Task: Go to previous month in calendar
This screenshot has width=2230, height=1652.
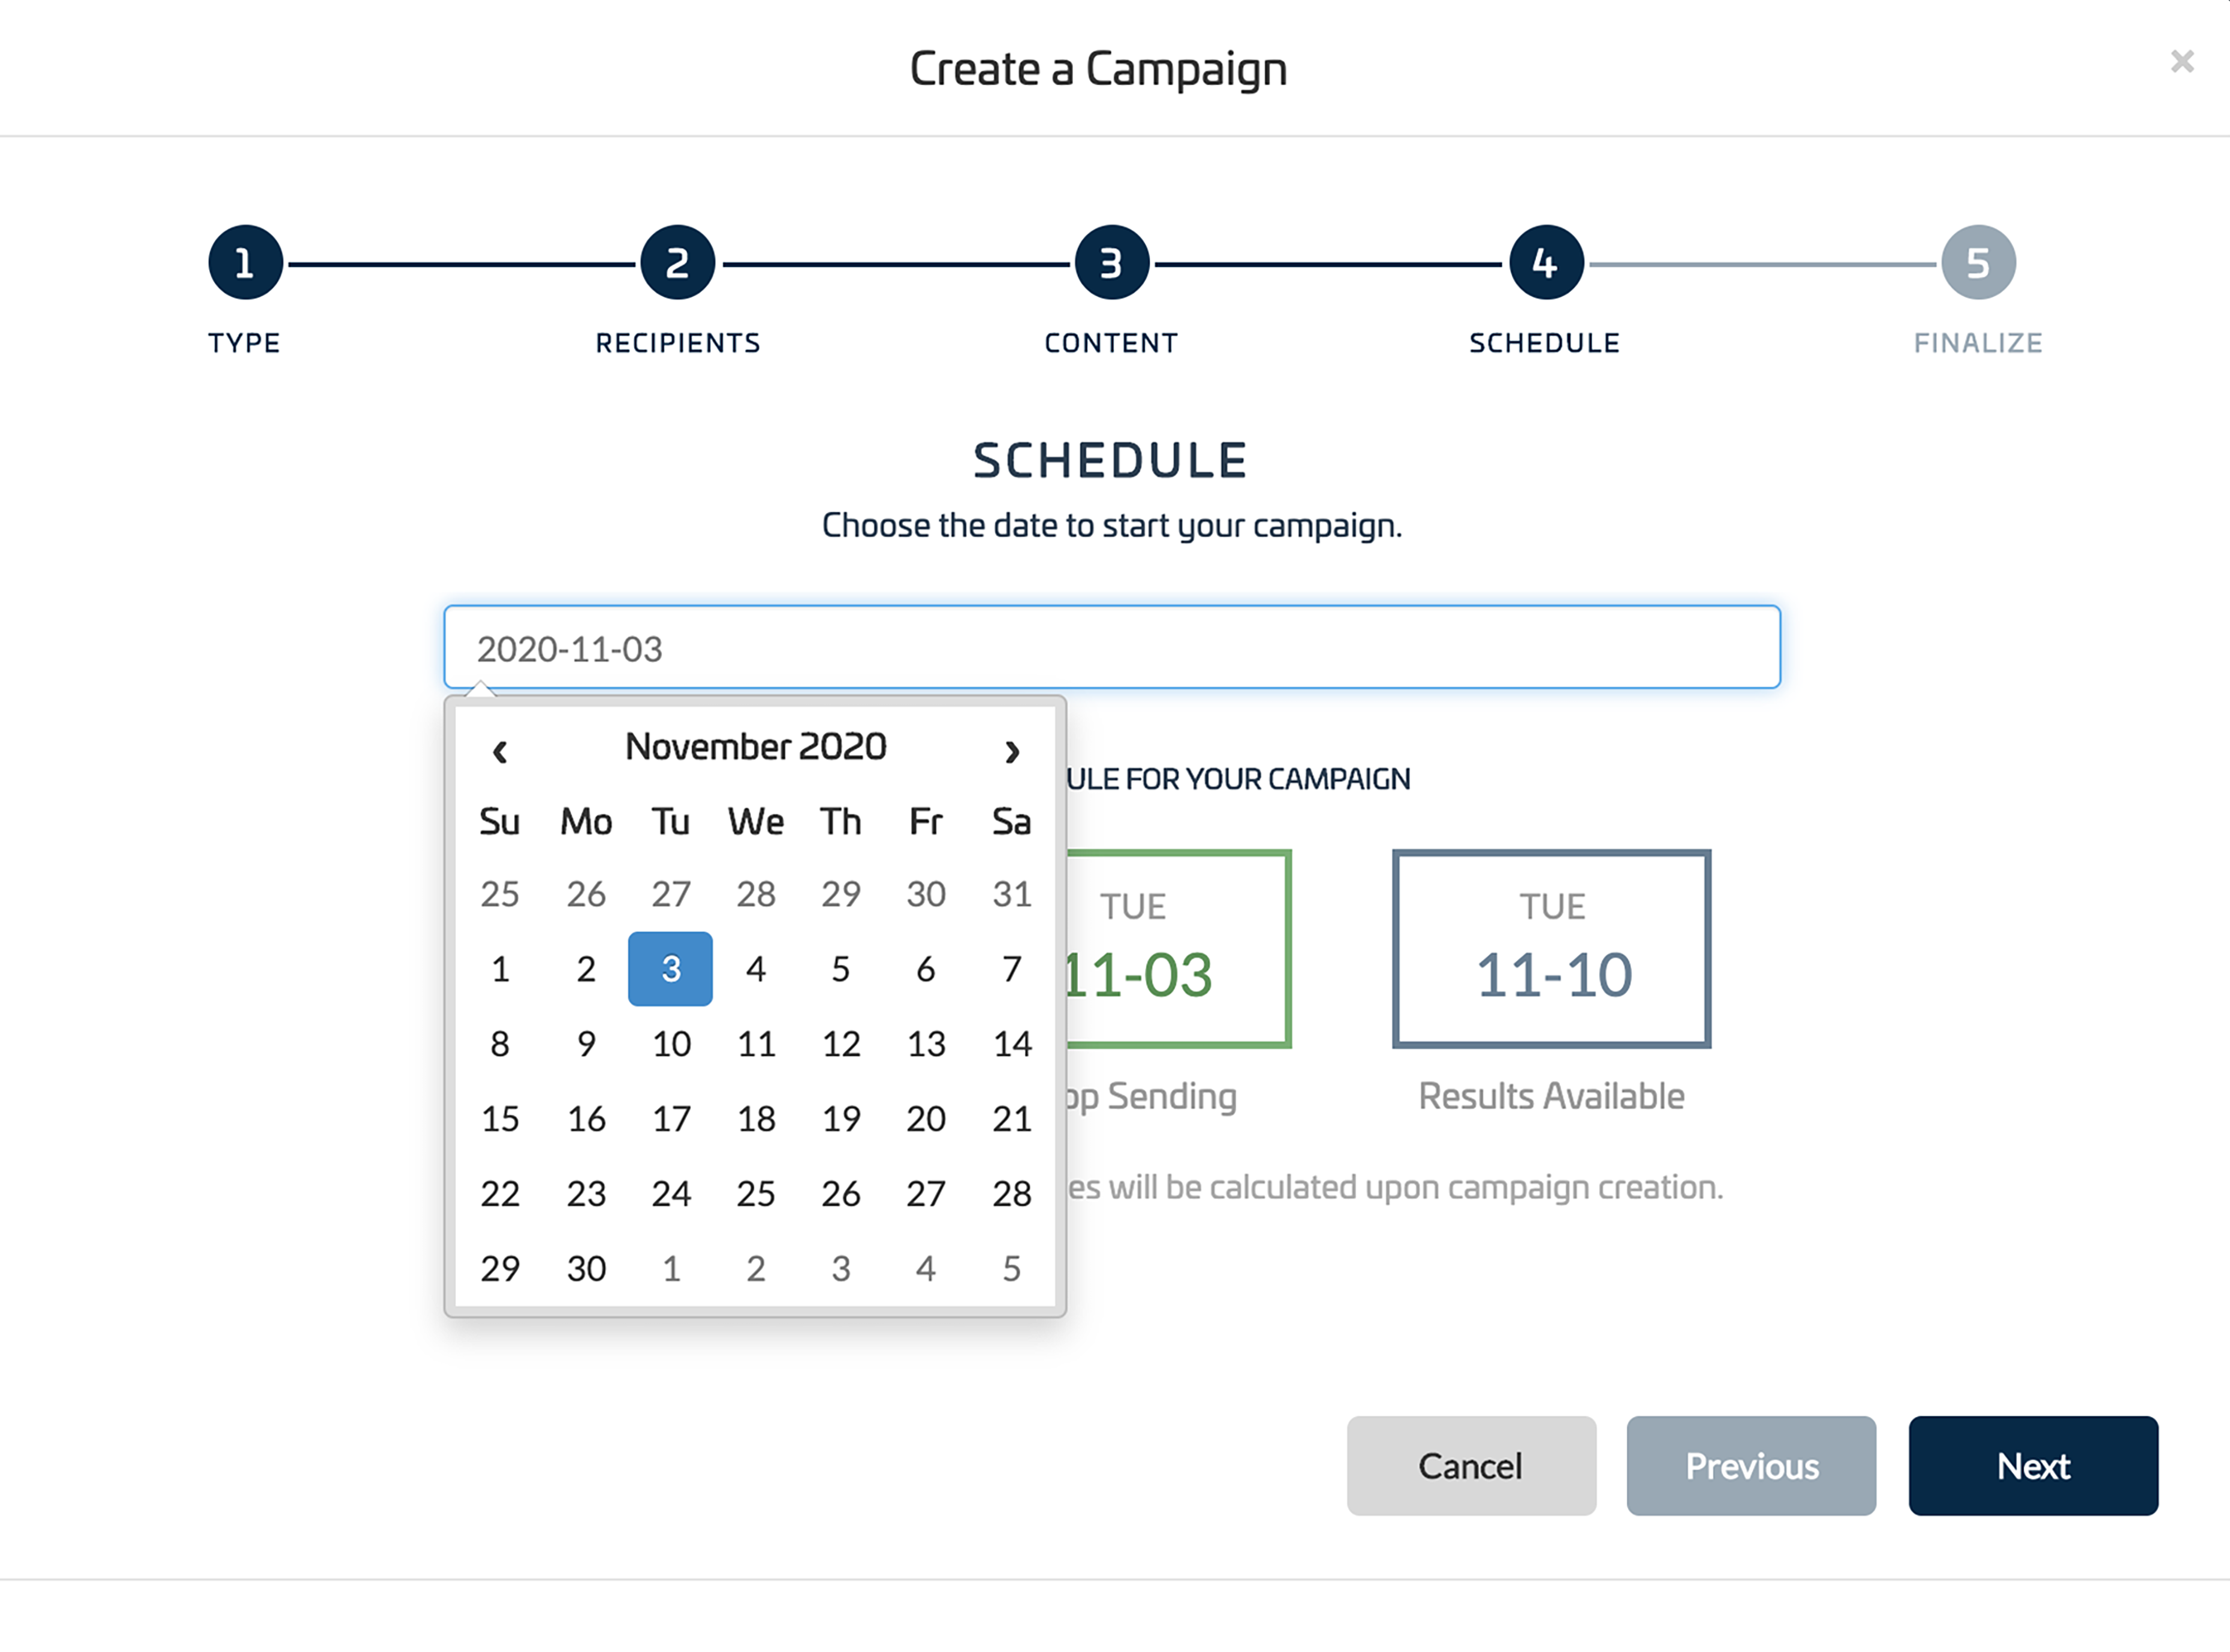Action: click(x=500, y=751)
